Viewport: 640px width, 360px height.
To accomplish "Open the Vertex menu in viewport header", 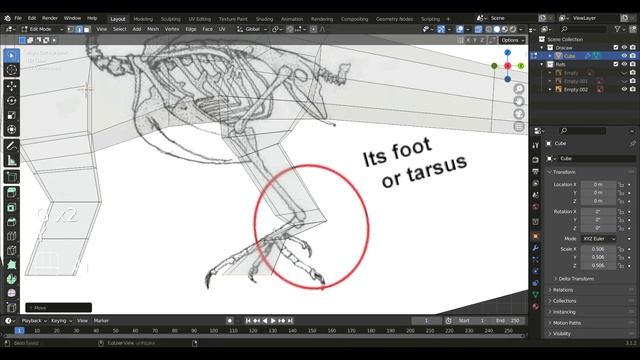I will (172, 29).
